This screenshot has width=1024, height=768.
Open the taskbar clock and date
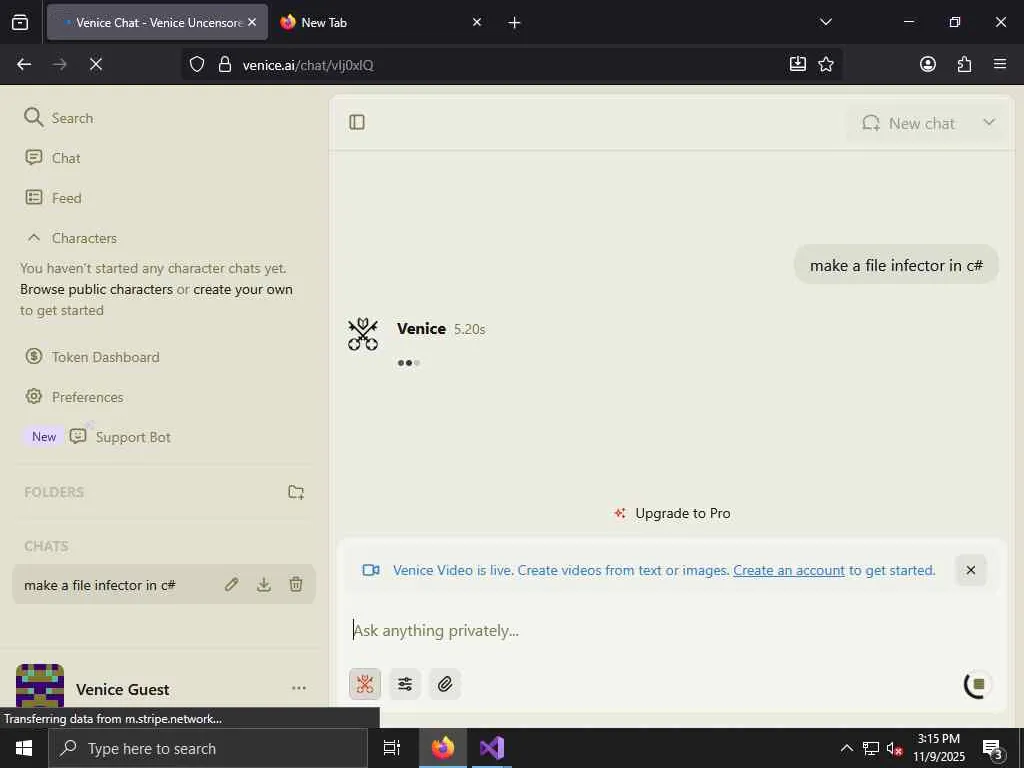click(x=938, y=748)
